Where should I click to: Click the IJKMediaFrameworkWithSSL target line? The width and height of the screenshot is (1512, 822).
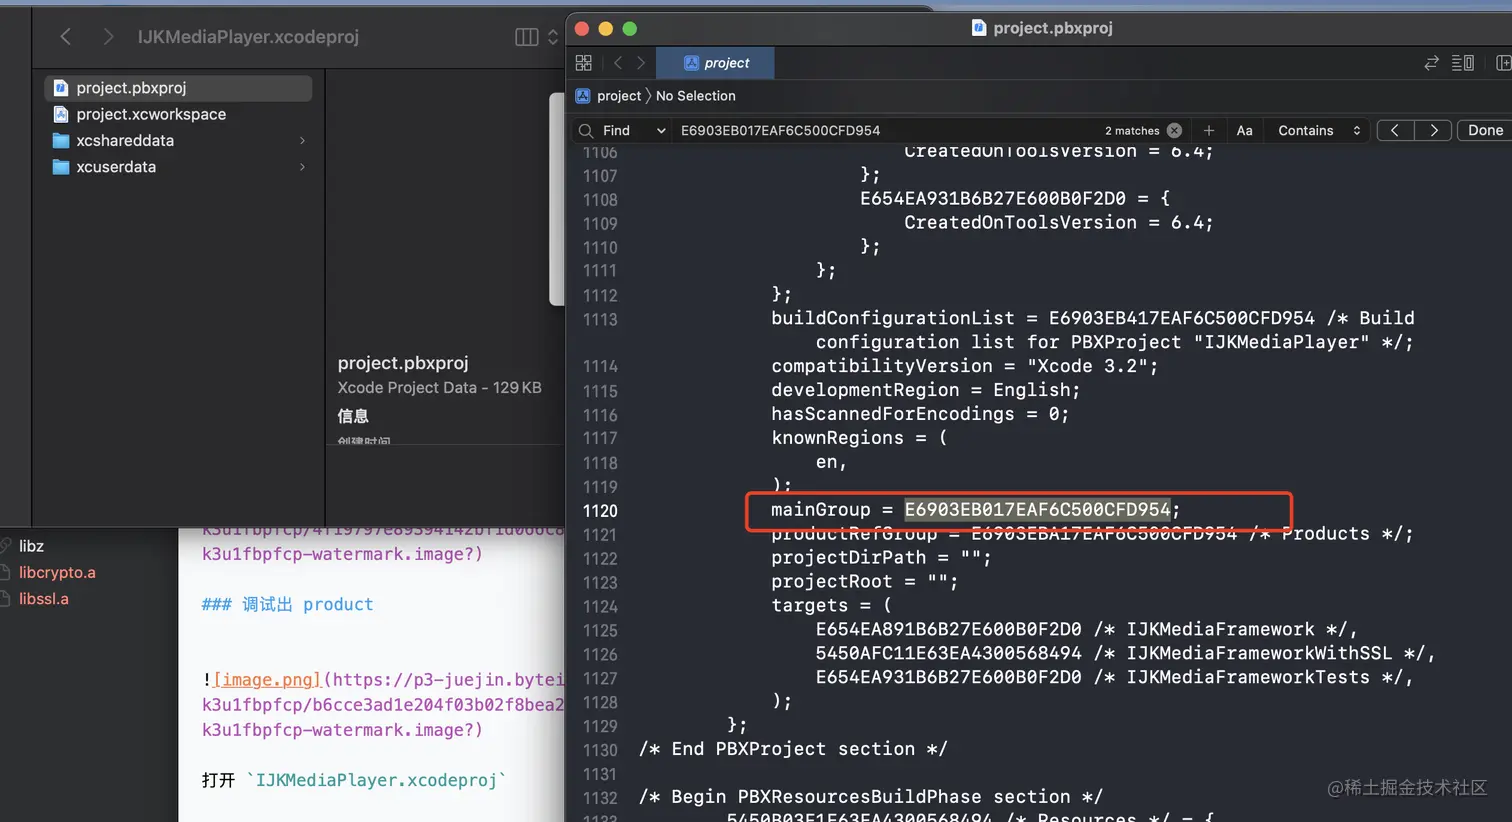coord(1125,654)
